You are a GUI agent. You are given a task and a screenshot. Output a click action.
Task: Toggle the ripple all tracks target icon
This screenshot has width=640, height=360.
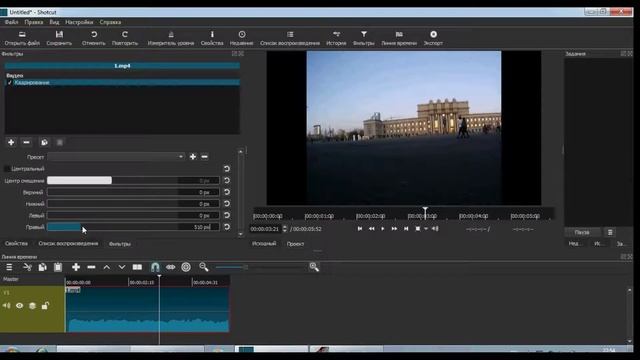[x=186, y=267]
